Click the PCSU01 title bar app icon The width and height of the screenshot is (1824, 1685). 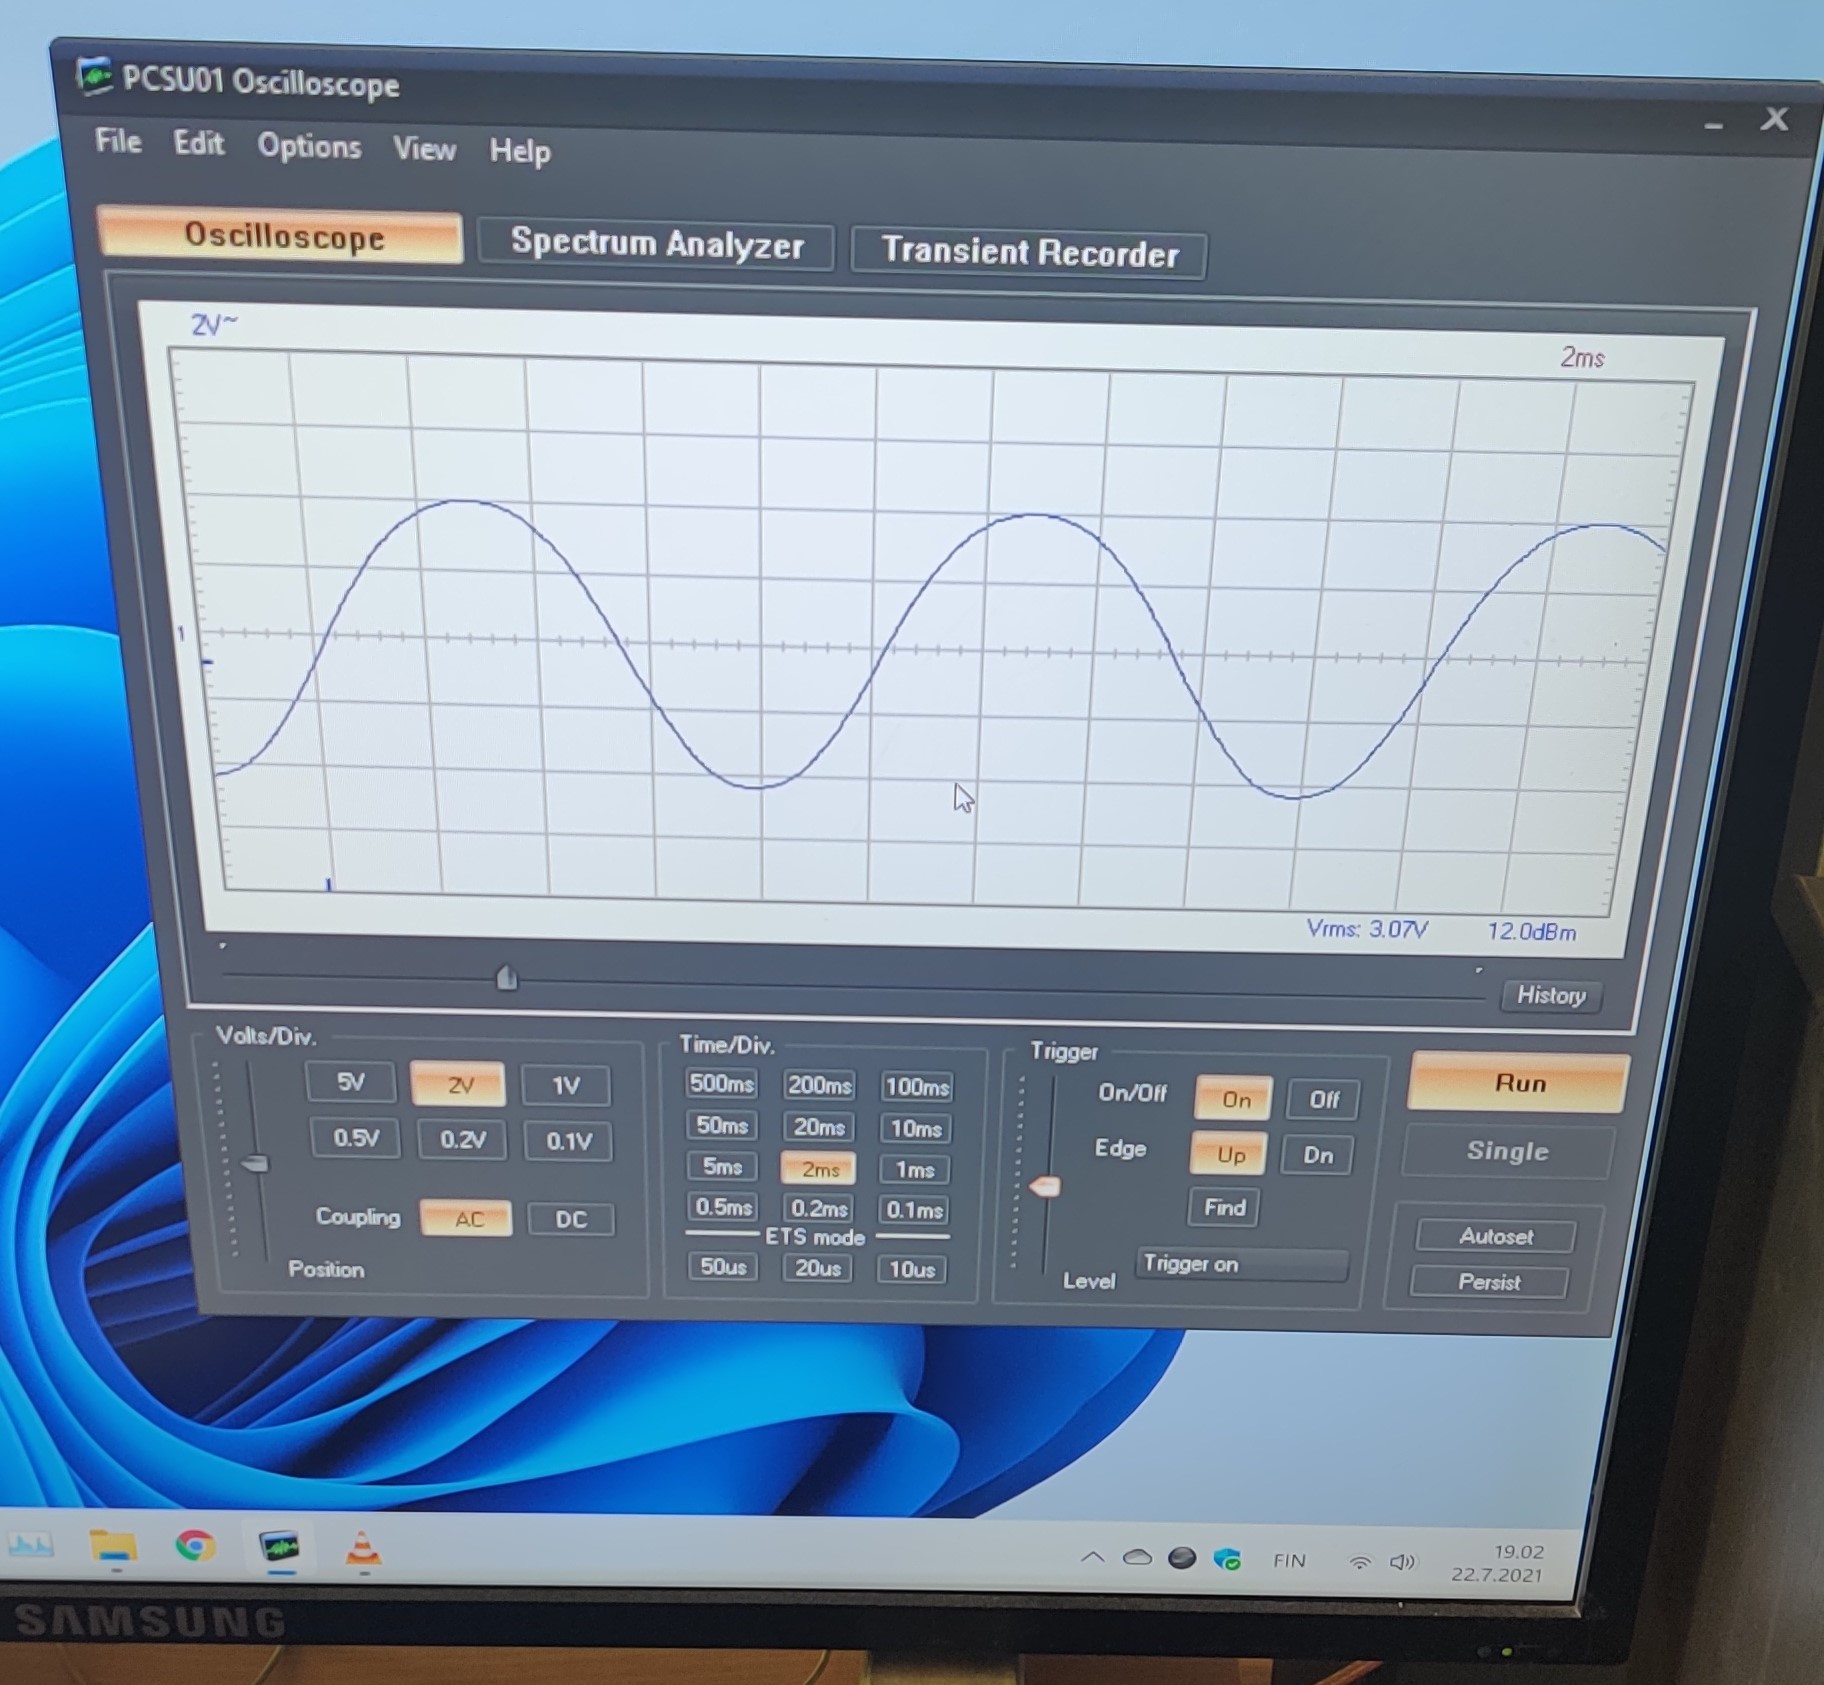(x=95, y=76)
